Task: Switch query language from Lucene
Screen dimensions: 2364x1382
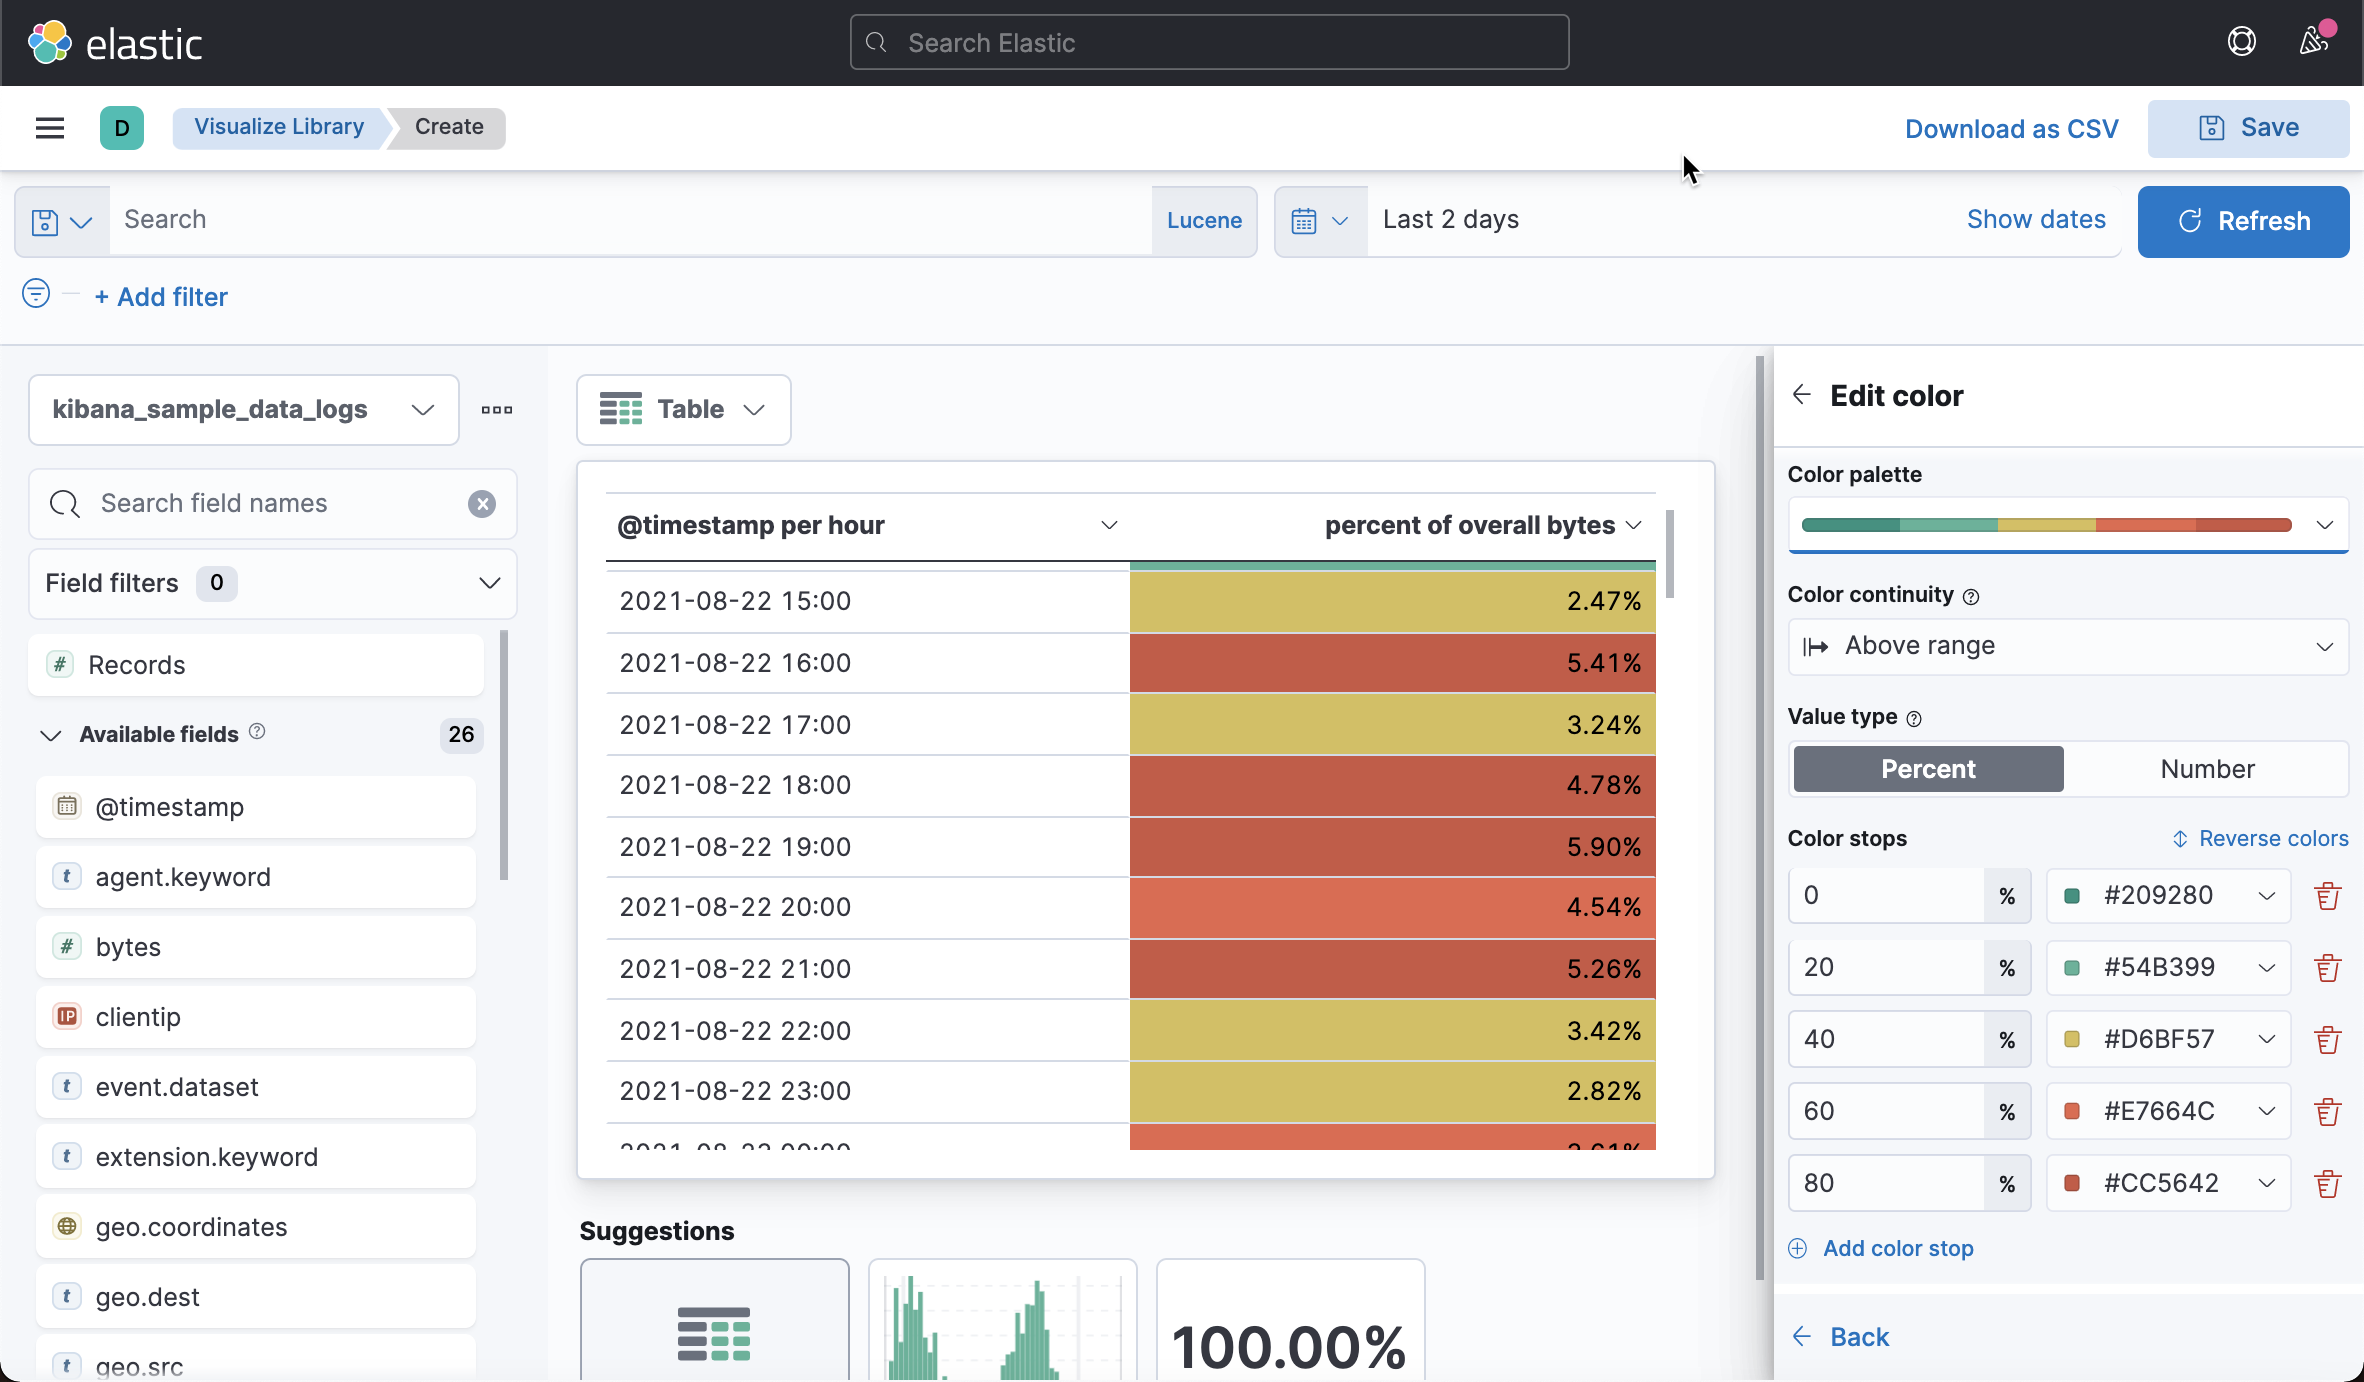Action: point(1203,220)
